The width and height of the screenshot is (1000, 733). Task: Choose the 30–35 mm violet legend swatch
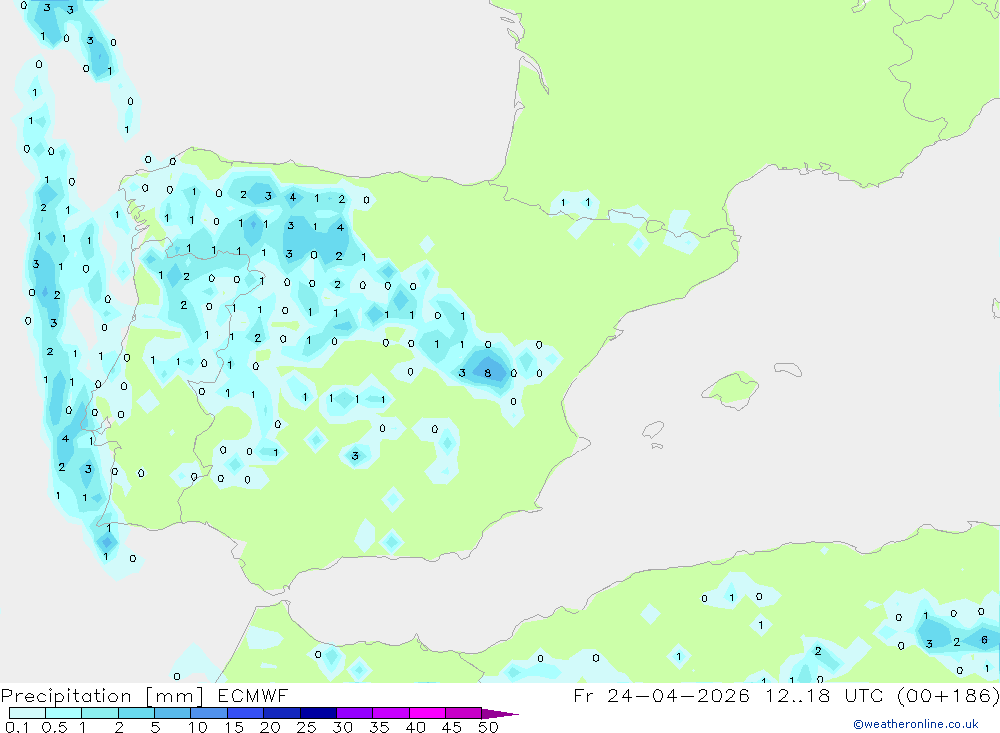[355, 713]
